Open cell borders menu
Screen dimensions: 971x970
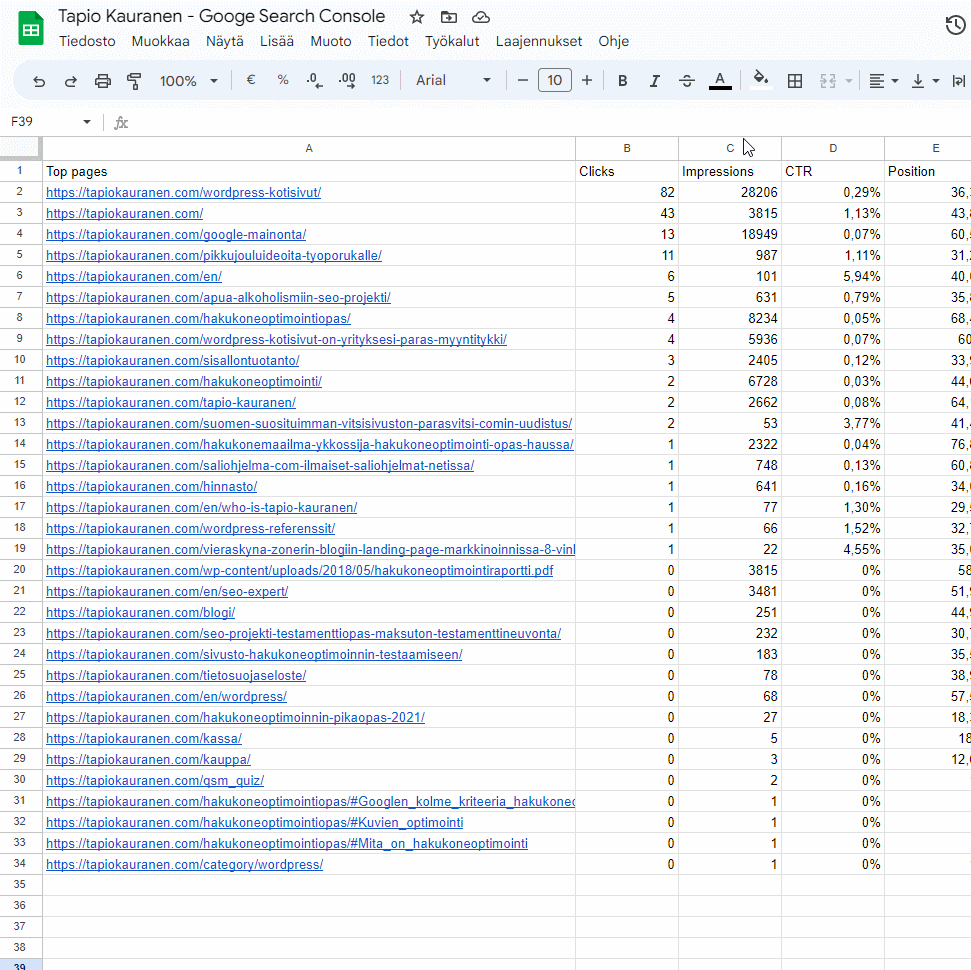coord(795,81)
